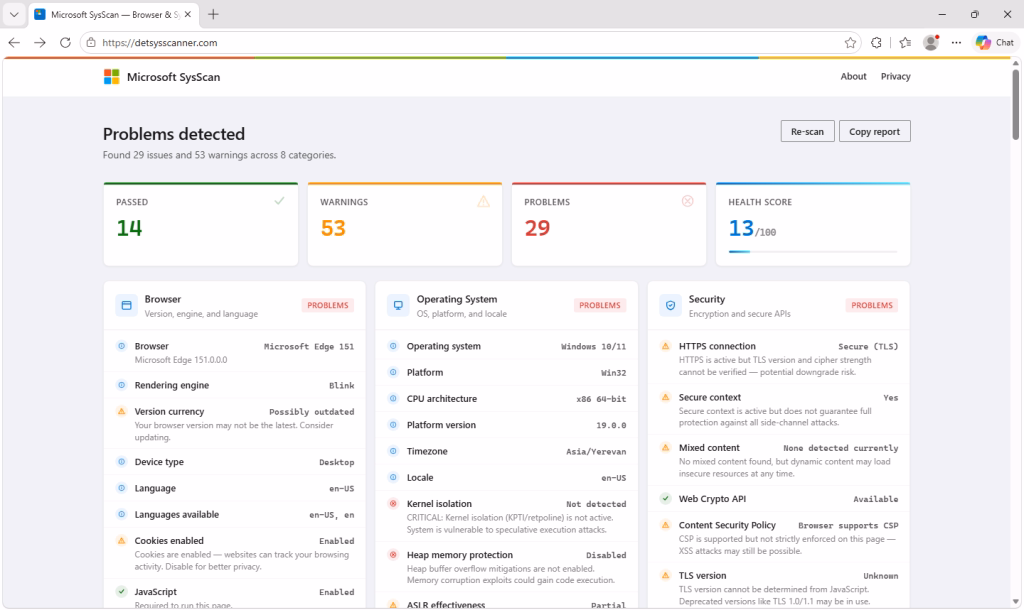Open the About page link
1024x610 pixels.
854,76
